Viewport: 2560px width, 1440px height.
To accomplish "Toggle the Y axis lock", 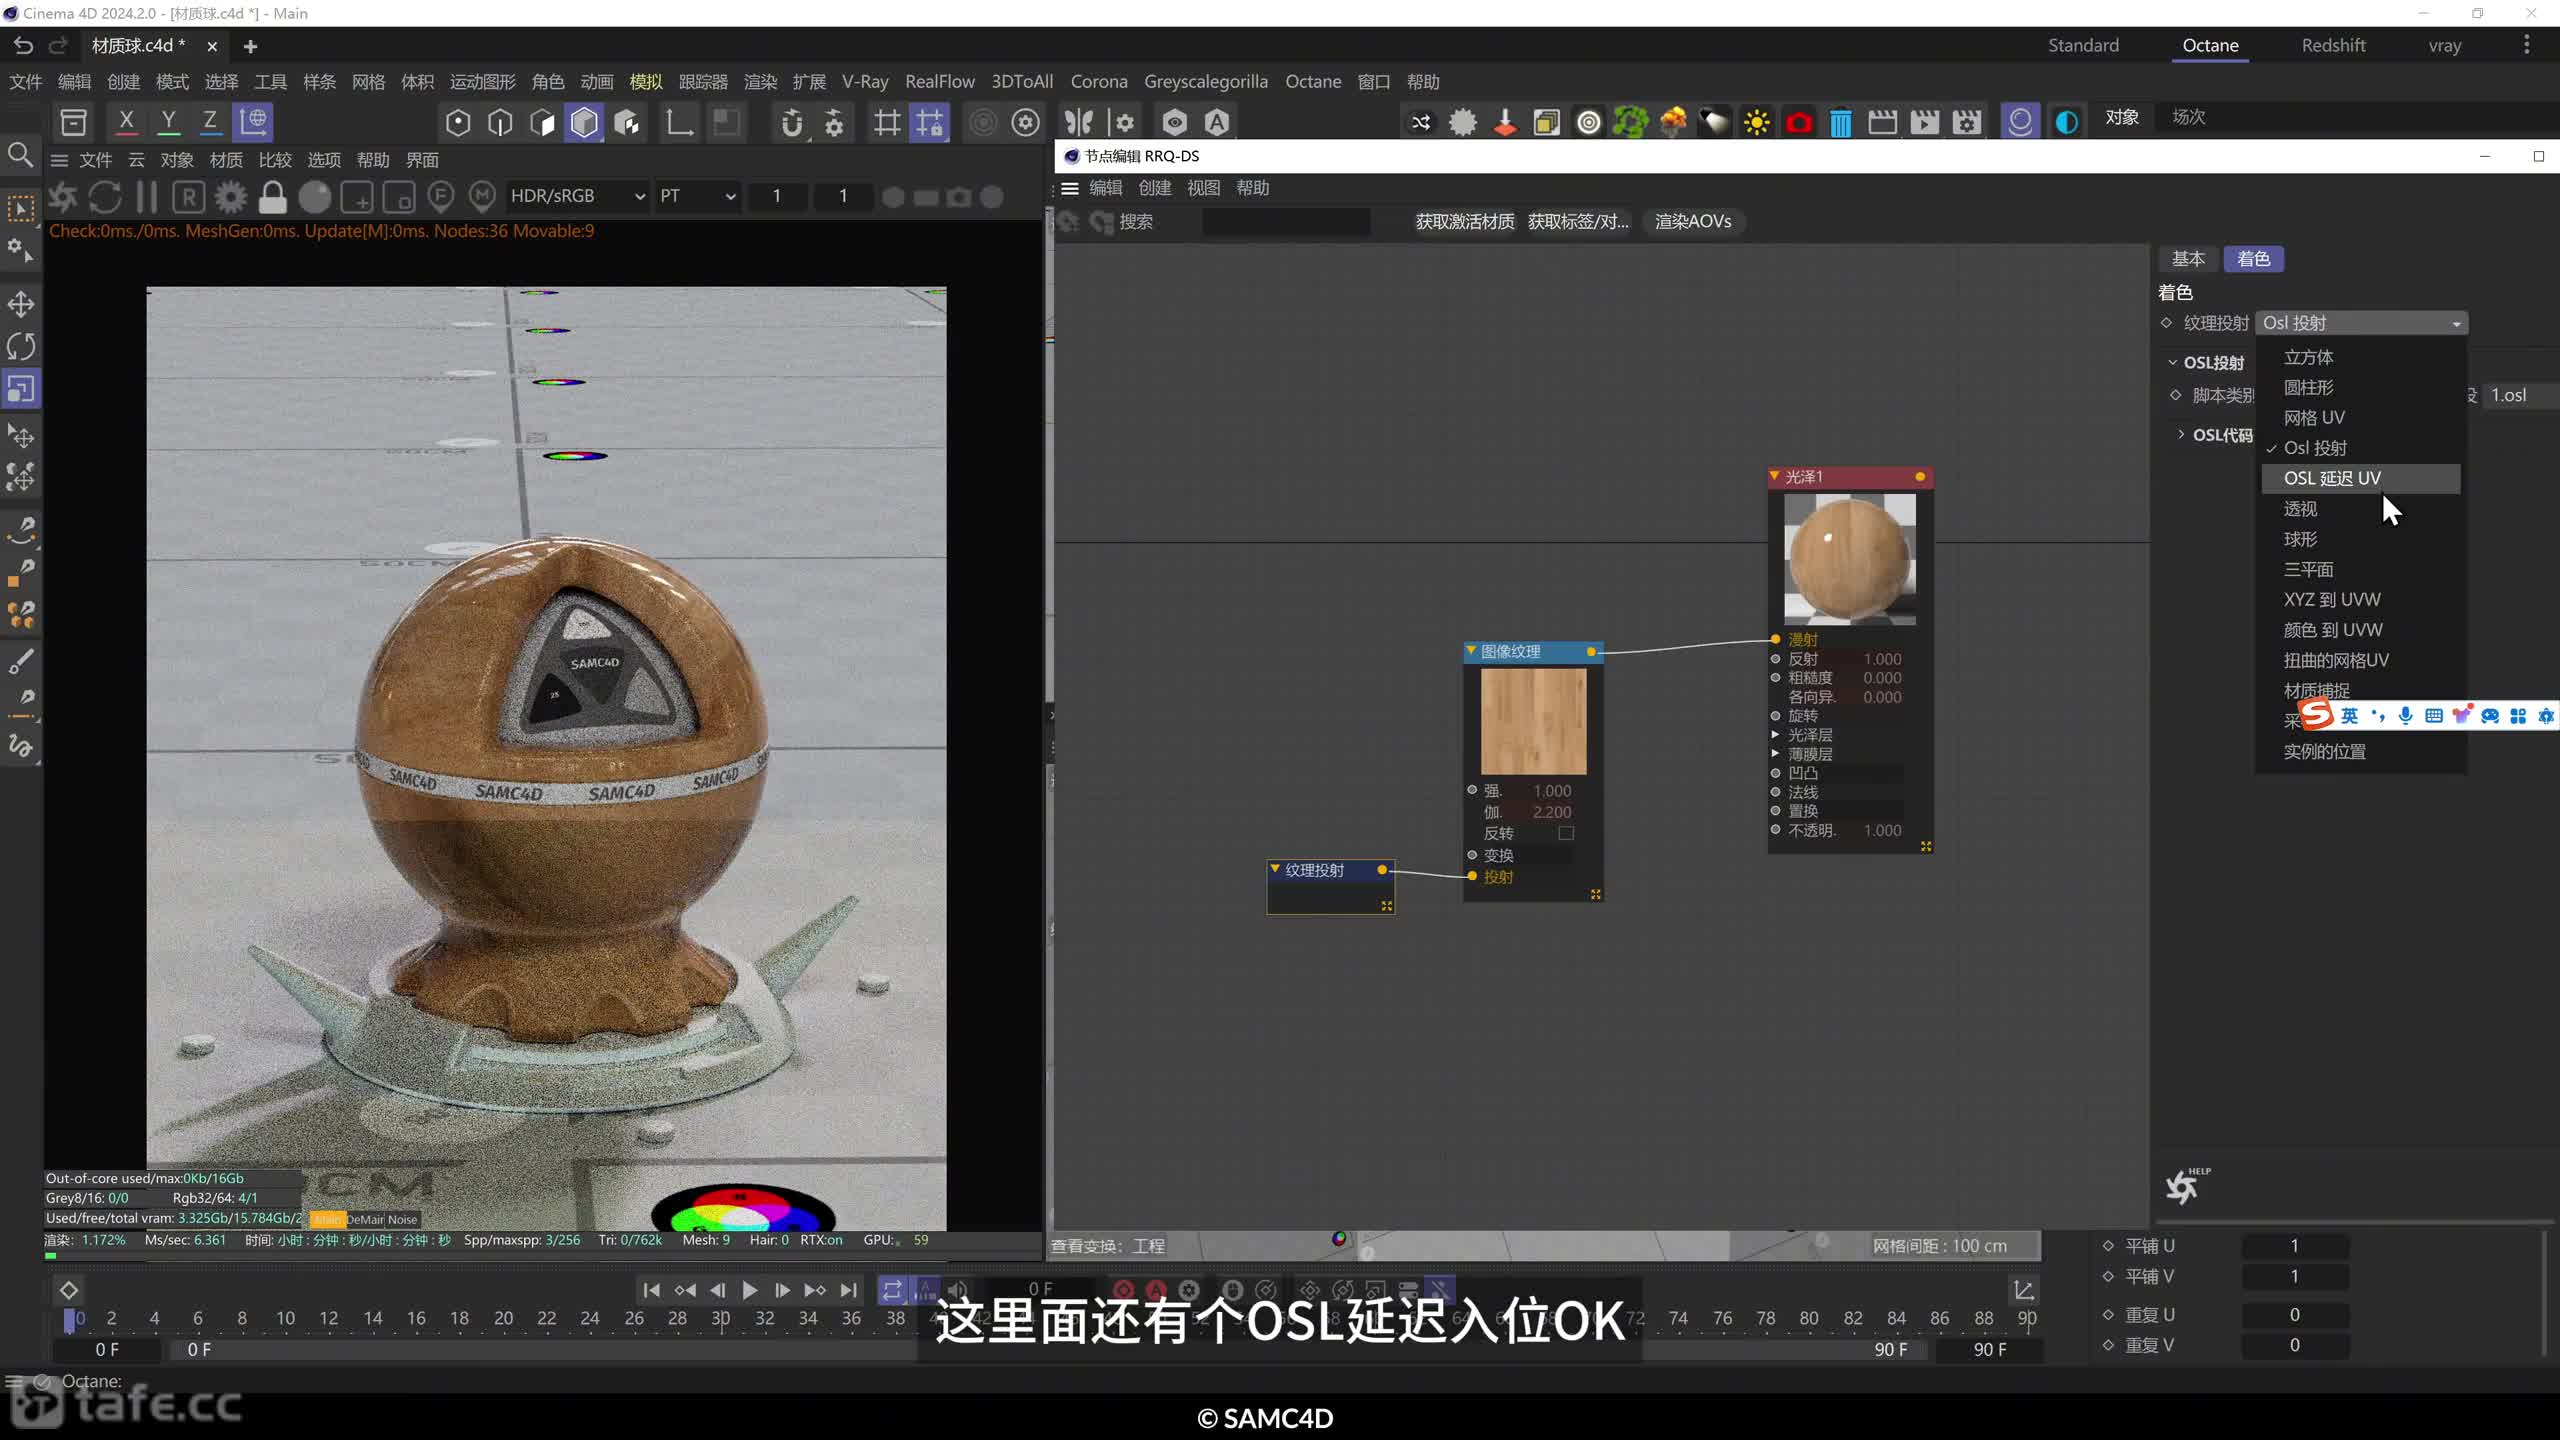I will (168, 122).
